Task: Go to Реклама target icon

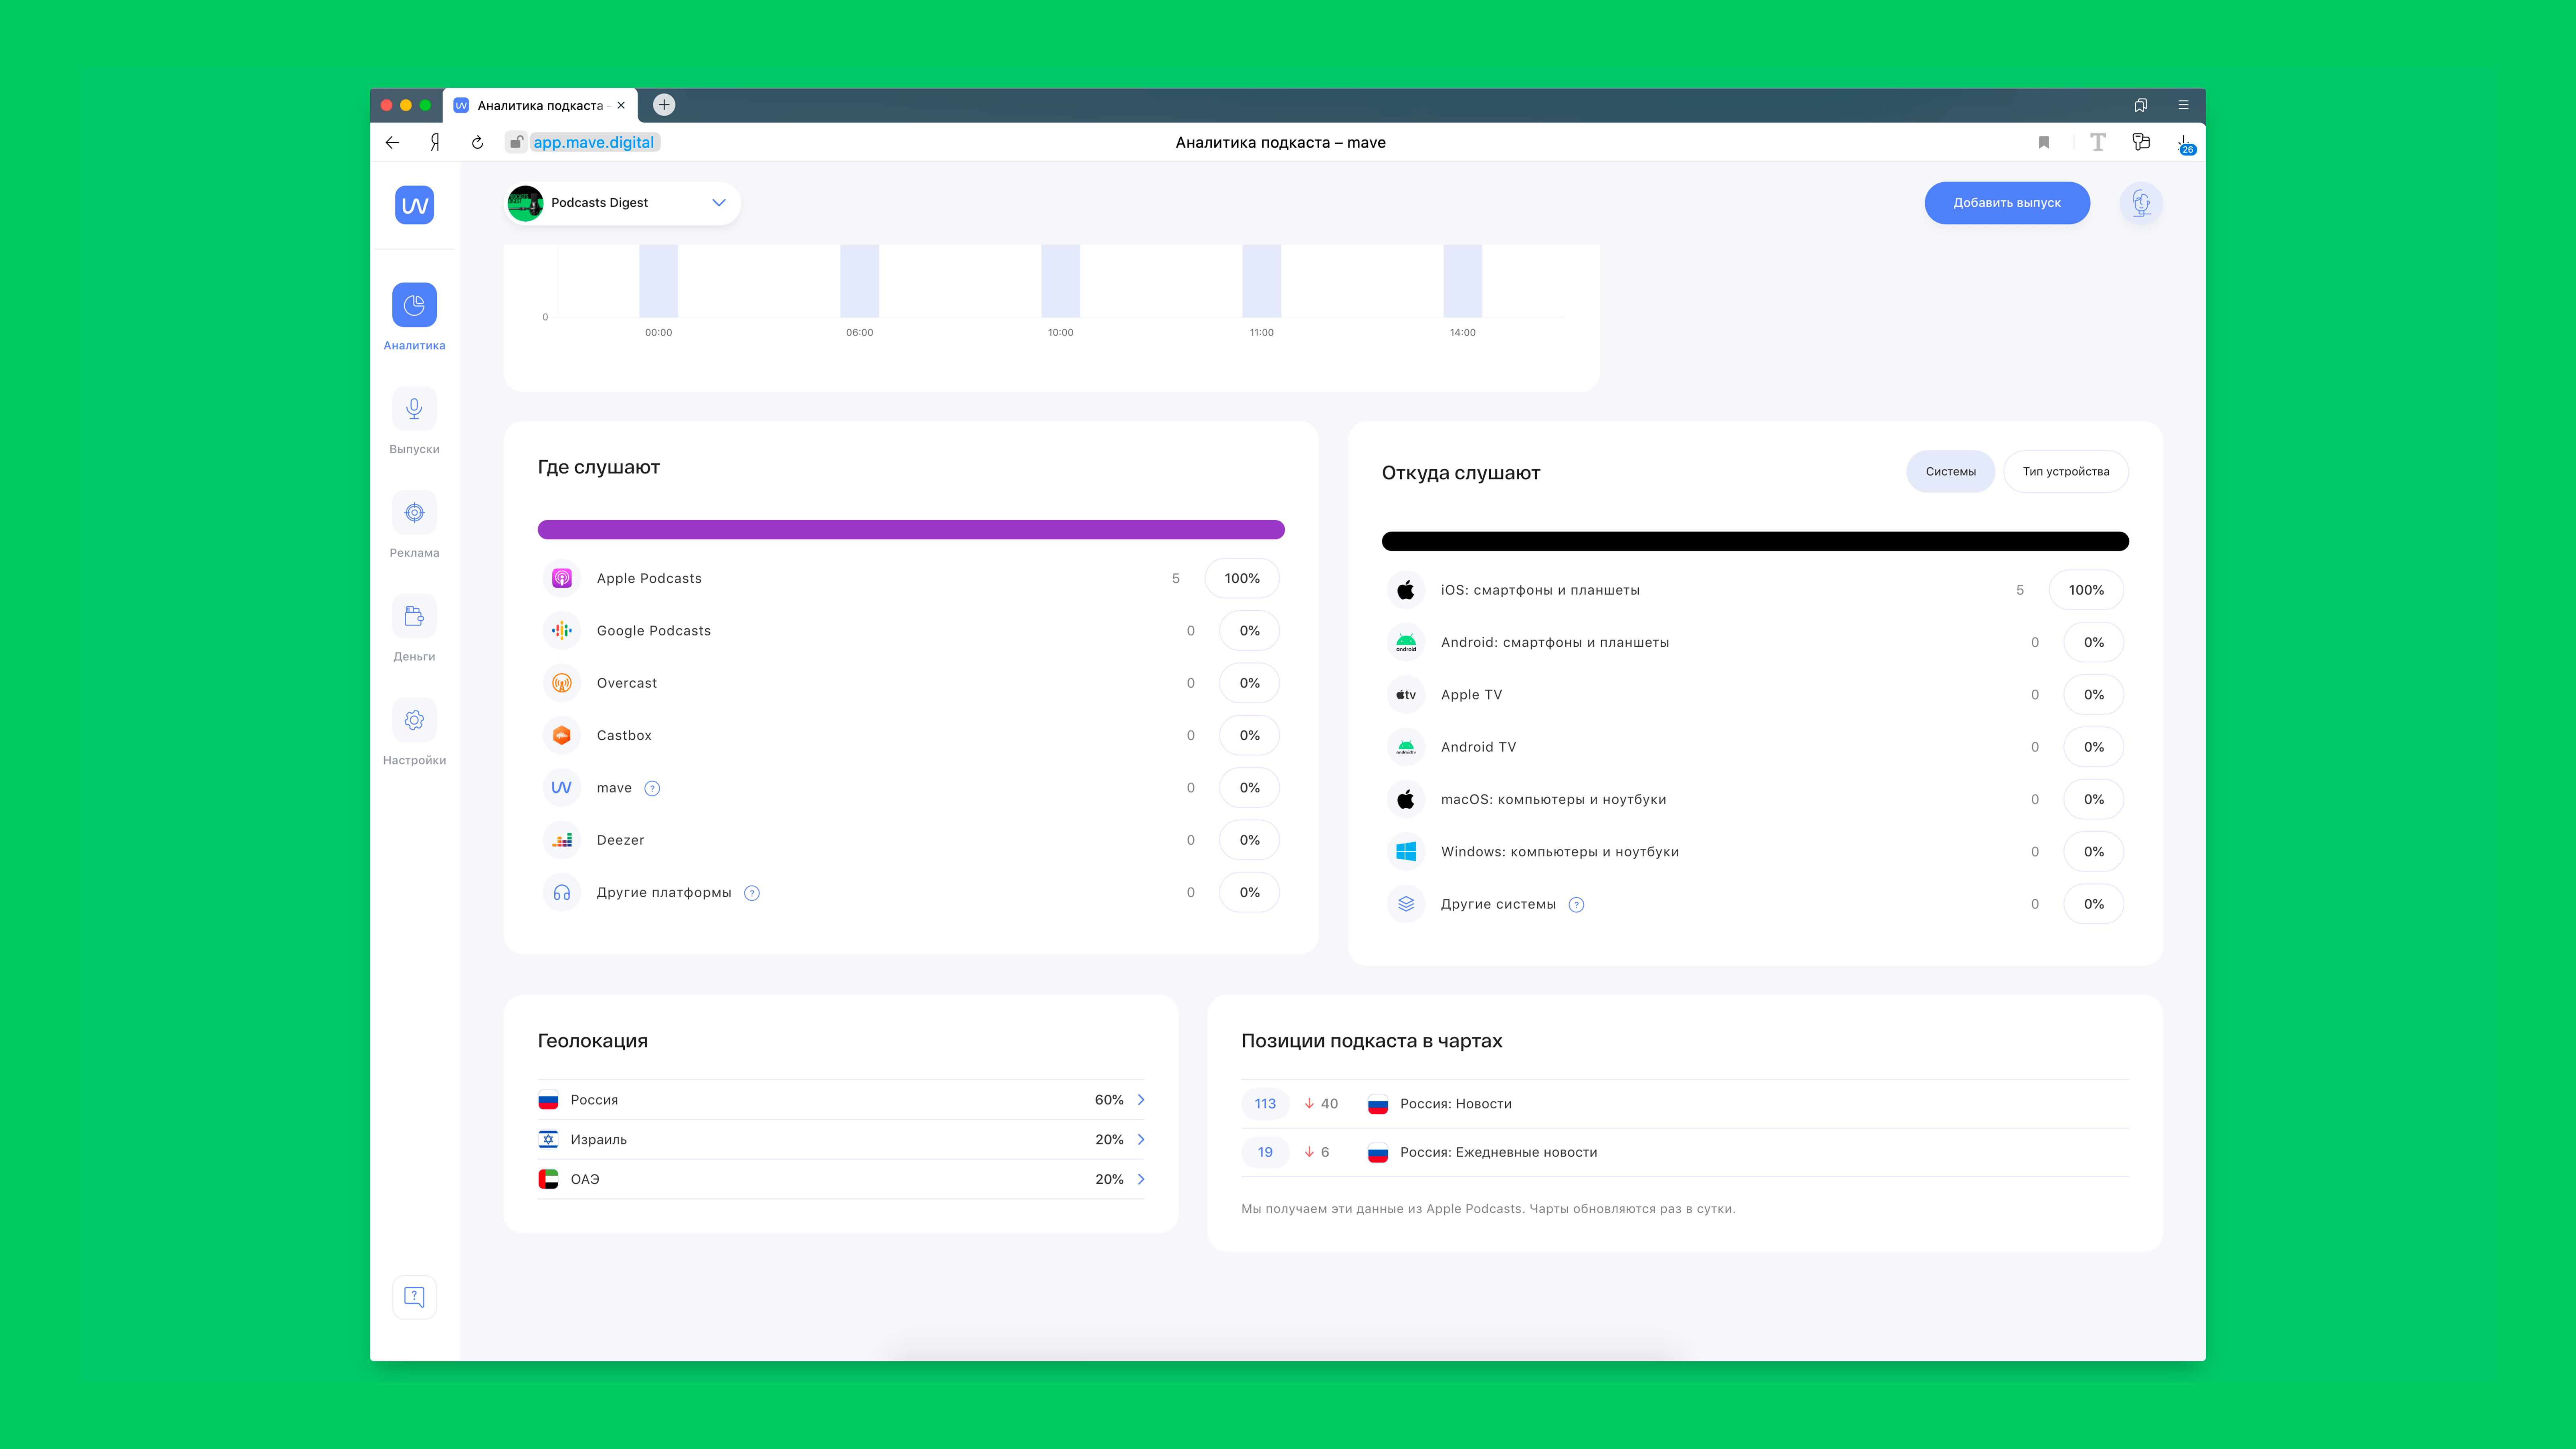Action: coord(414,513)
